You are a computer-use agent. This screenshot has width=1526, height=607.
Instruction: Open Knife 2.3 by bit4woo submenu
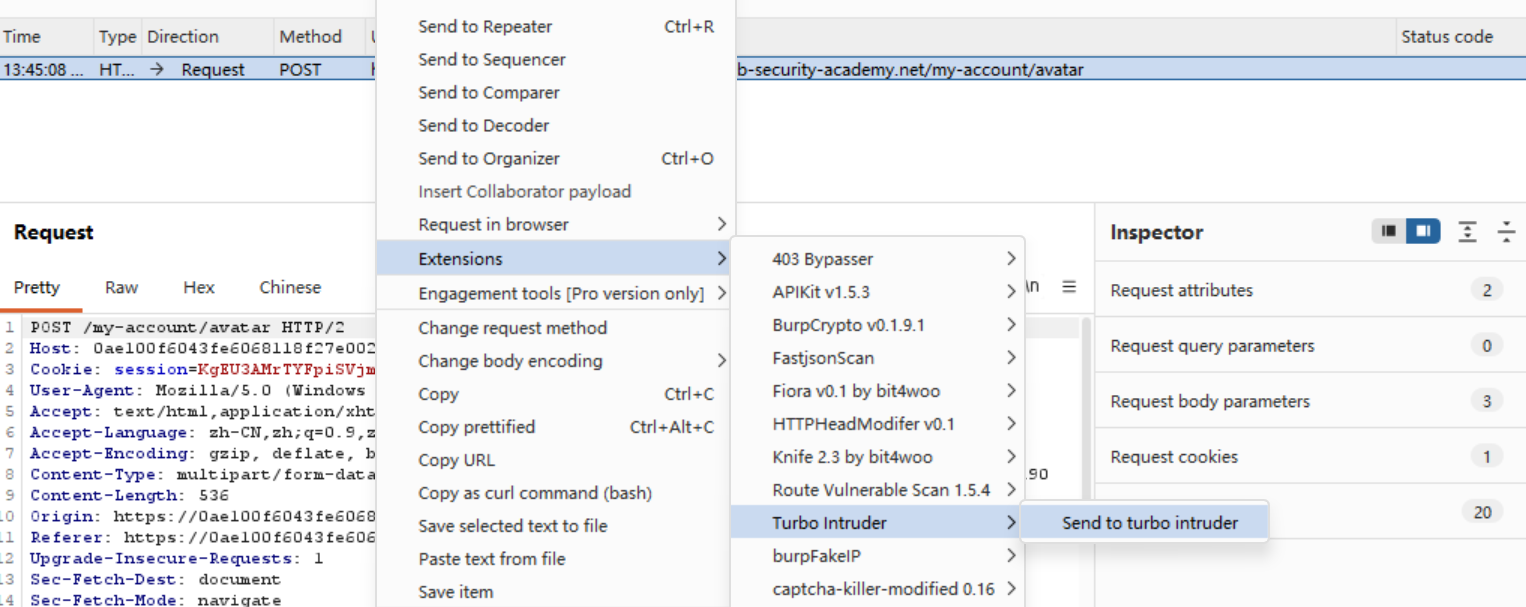pyautogui.click(x=878, y=457)
